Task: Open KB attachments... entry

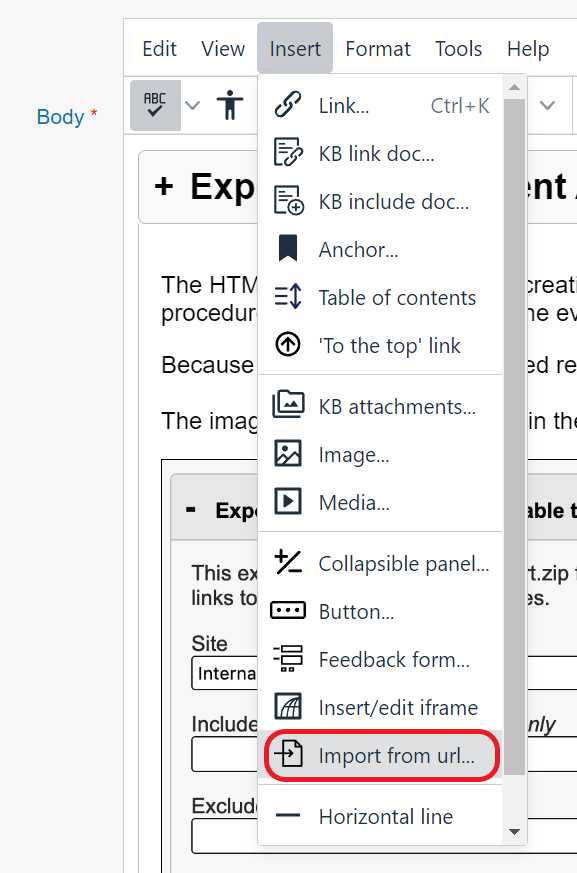Action: [x=380, y=406]
